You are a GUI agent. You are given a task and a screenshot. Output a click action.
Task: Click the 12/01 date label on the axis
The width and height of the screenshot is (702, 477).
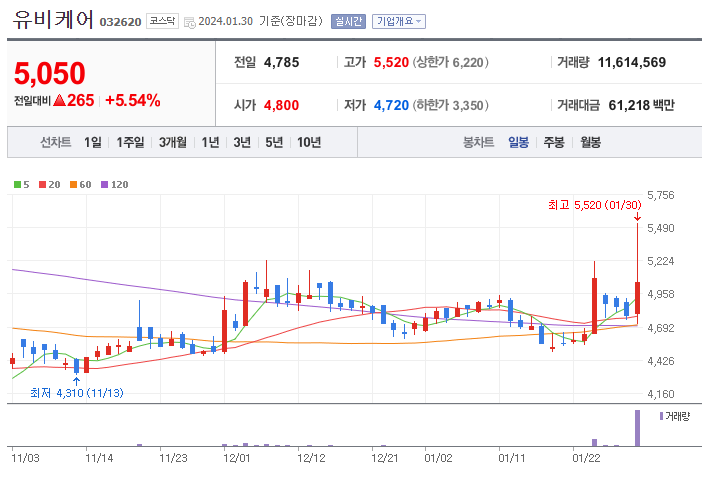(x=236, y=458)
